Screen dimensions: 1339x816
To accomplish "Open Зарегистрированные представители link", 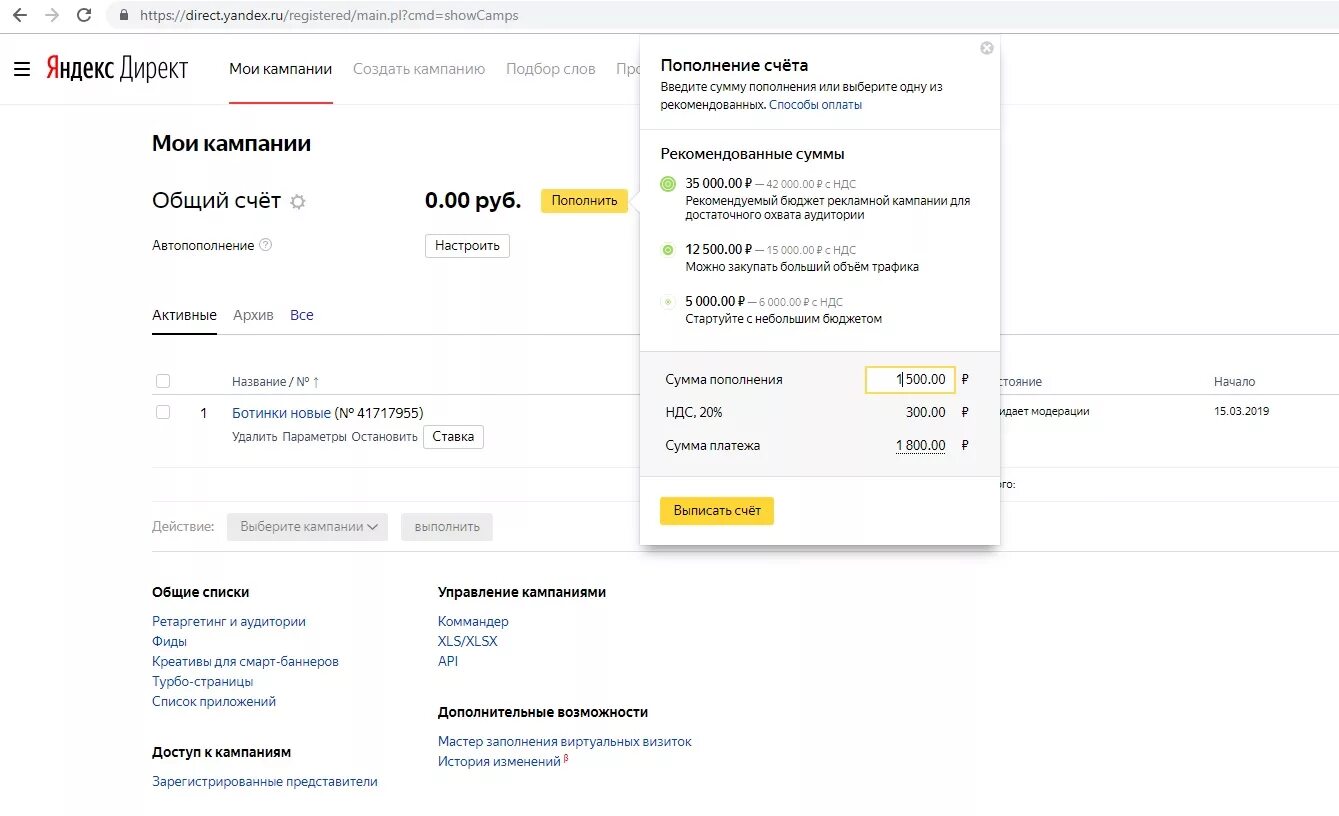I will 265,782.
